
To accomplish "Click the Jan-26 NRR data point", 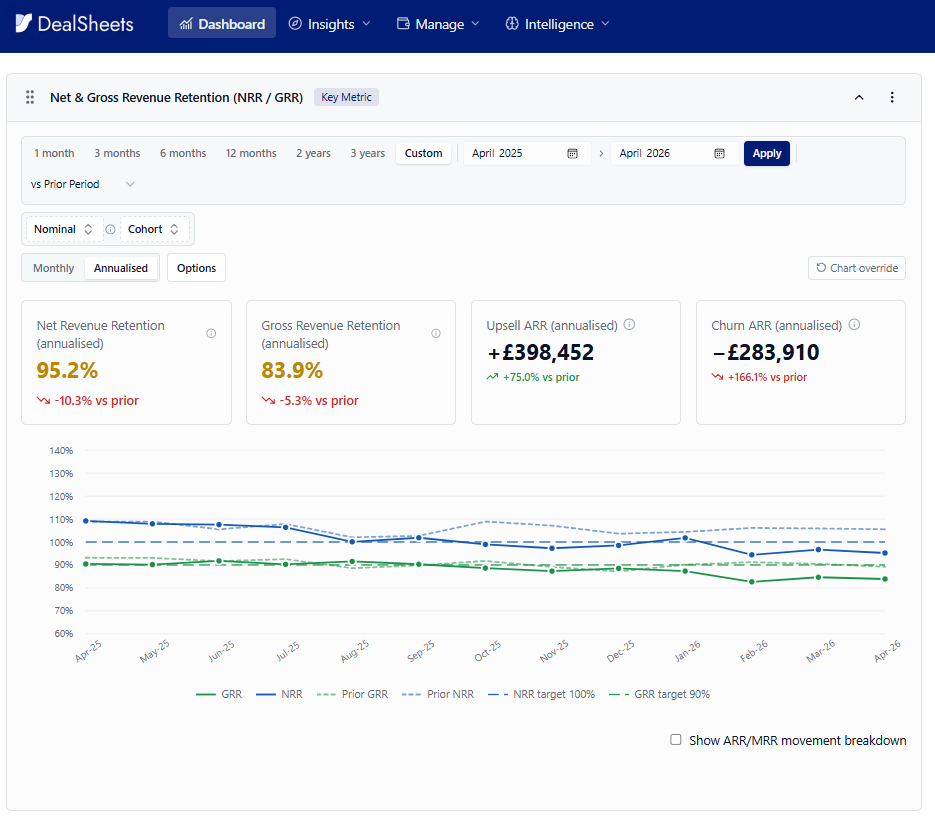I will (685, 538).
